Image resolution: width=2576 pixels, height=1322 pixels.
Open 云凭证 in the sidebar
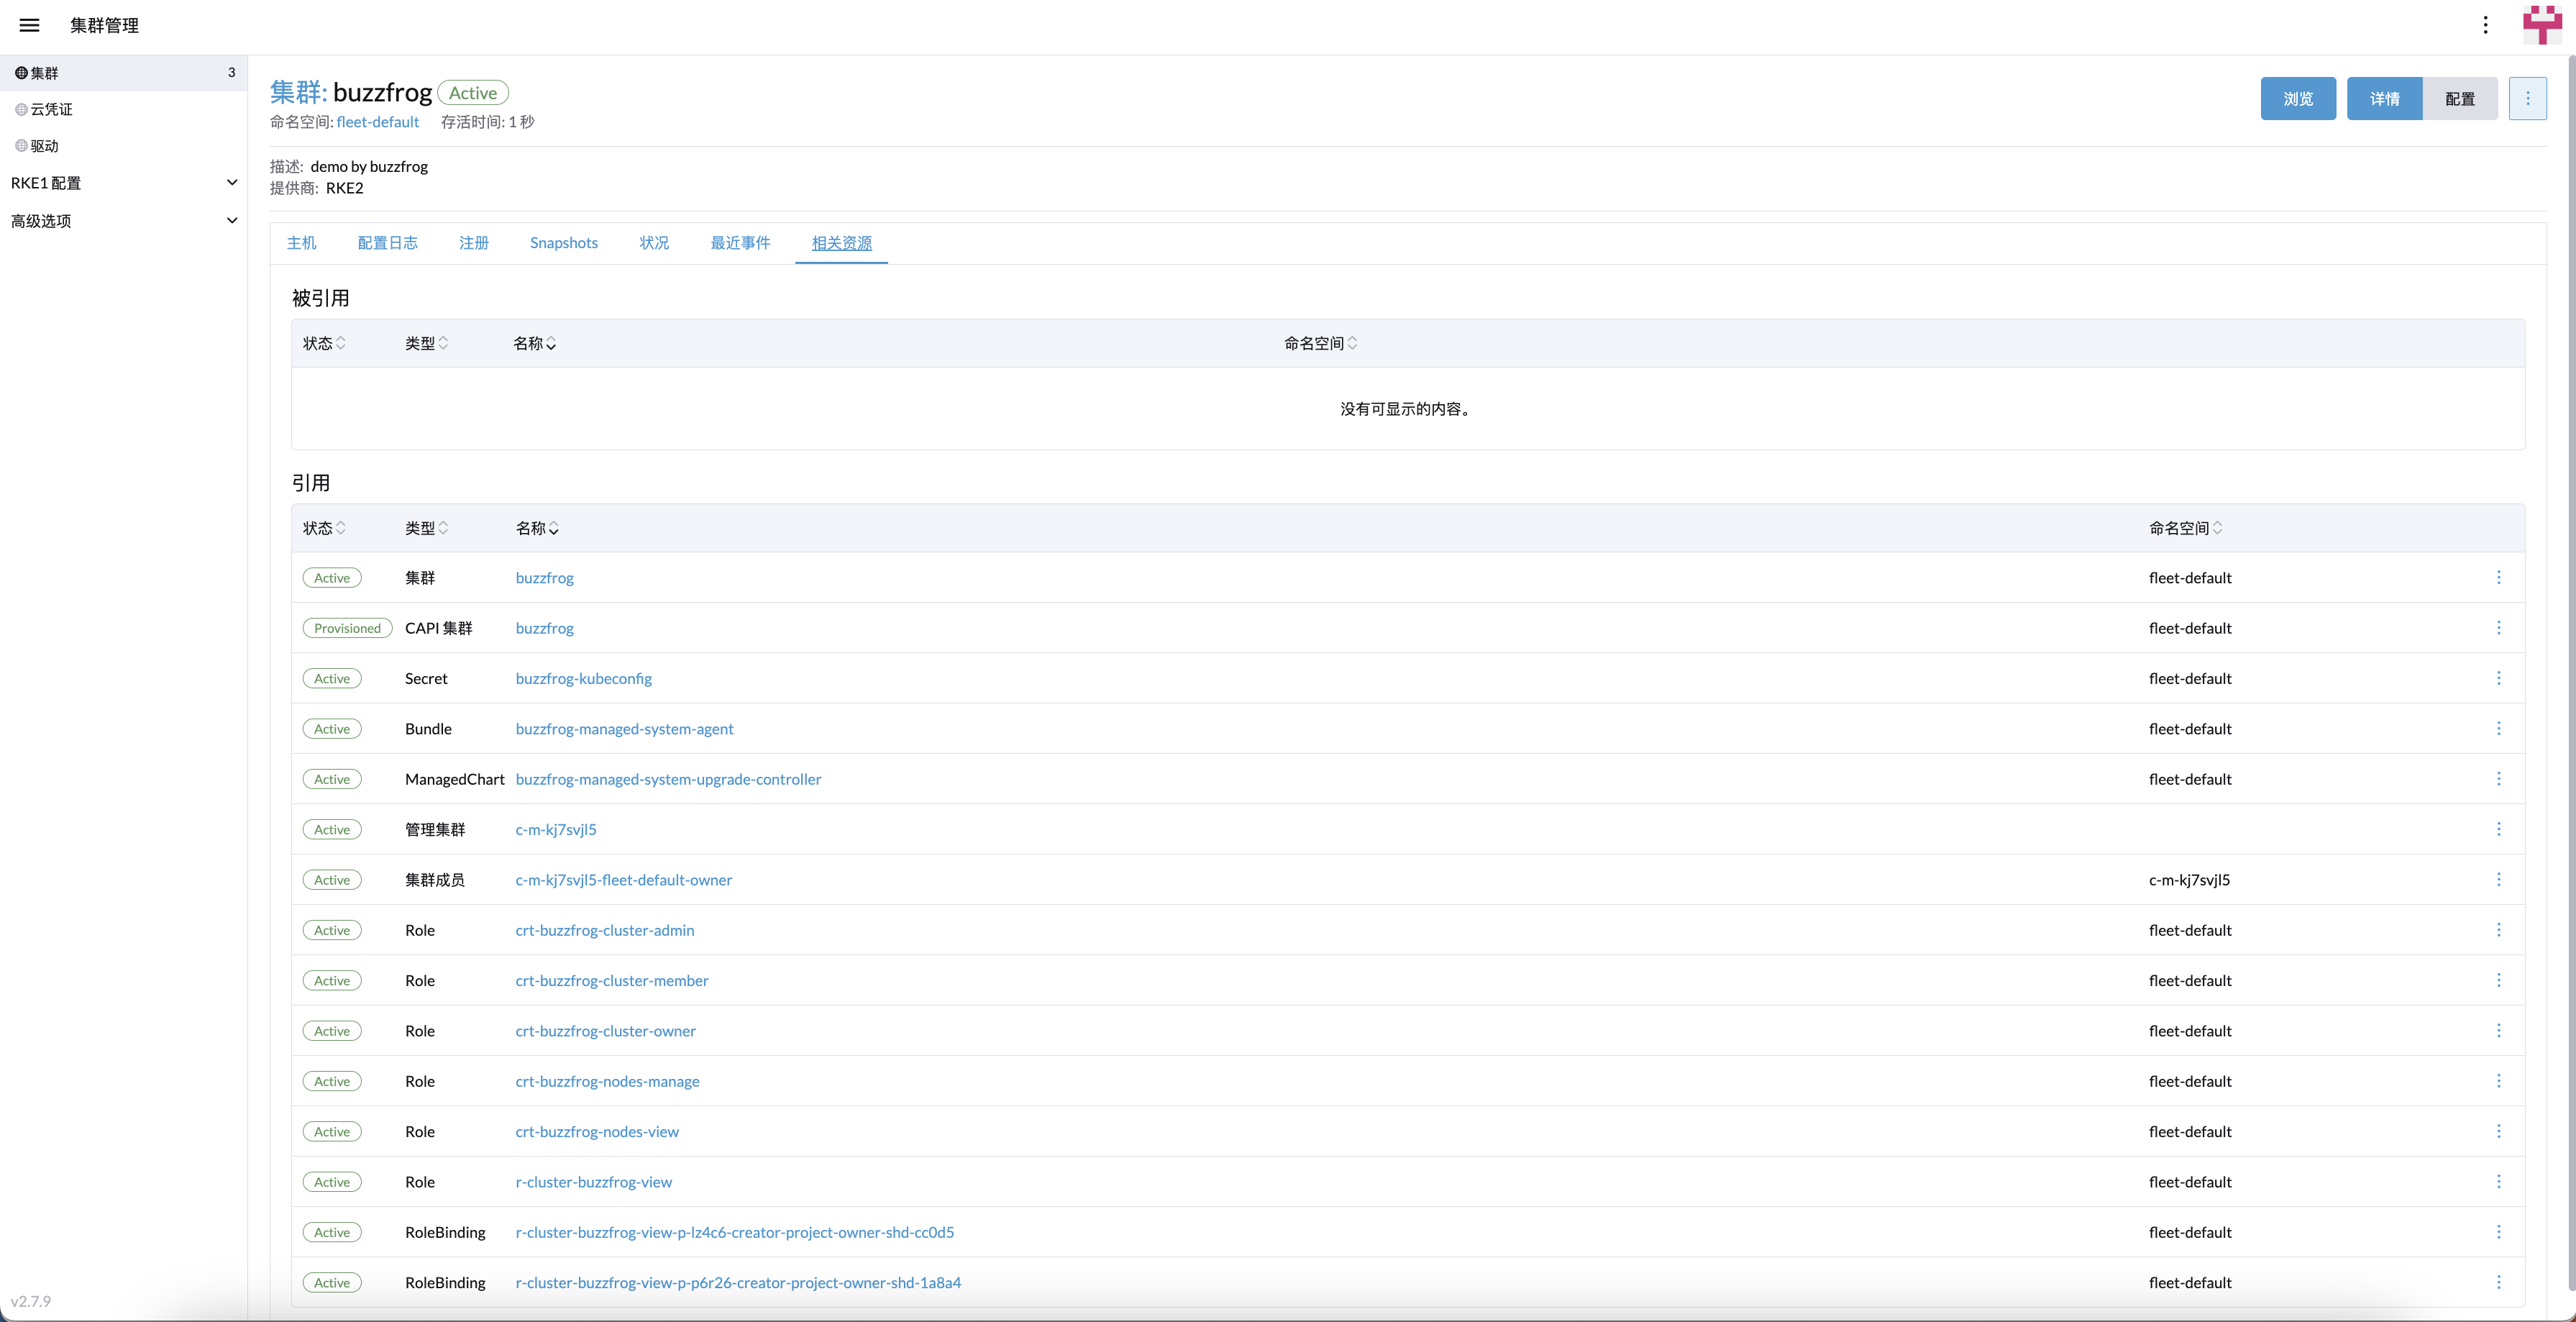click(123, 109)
